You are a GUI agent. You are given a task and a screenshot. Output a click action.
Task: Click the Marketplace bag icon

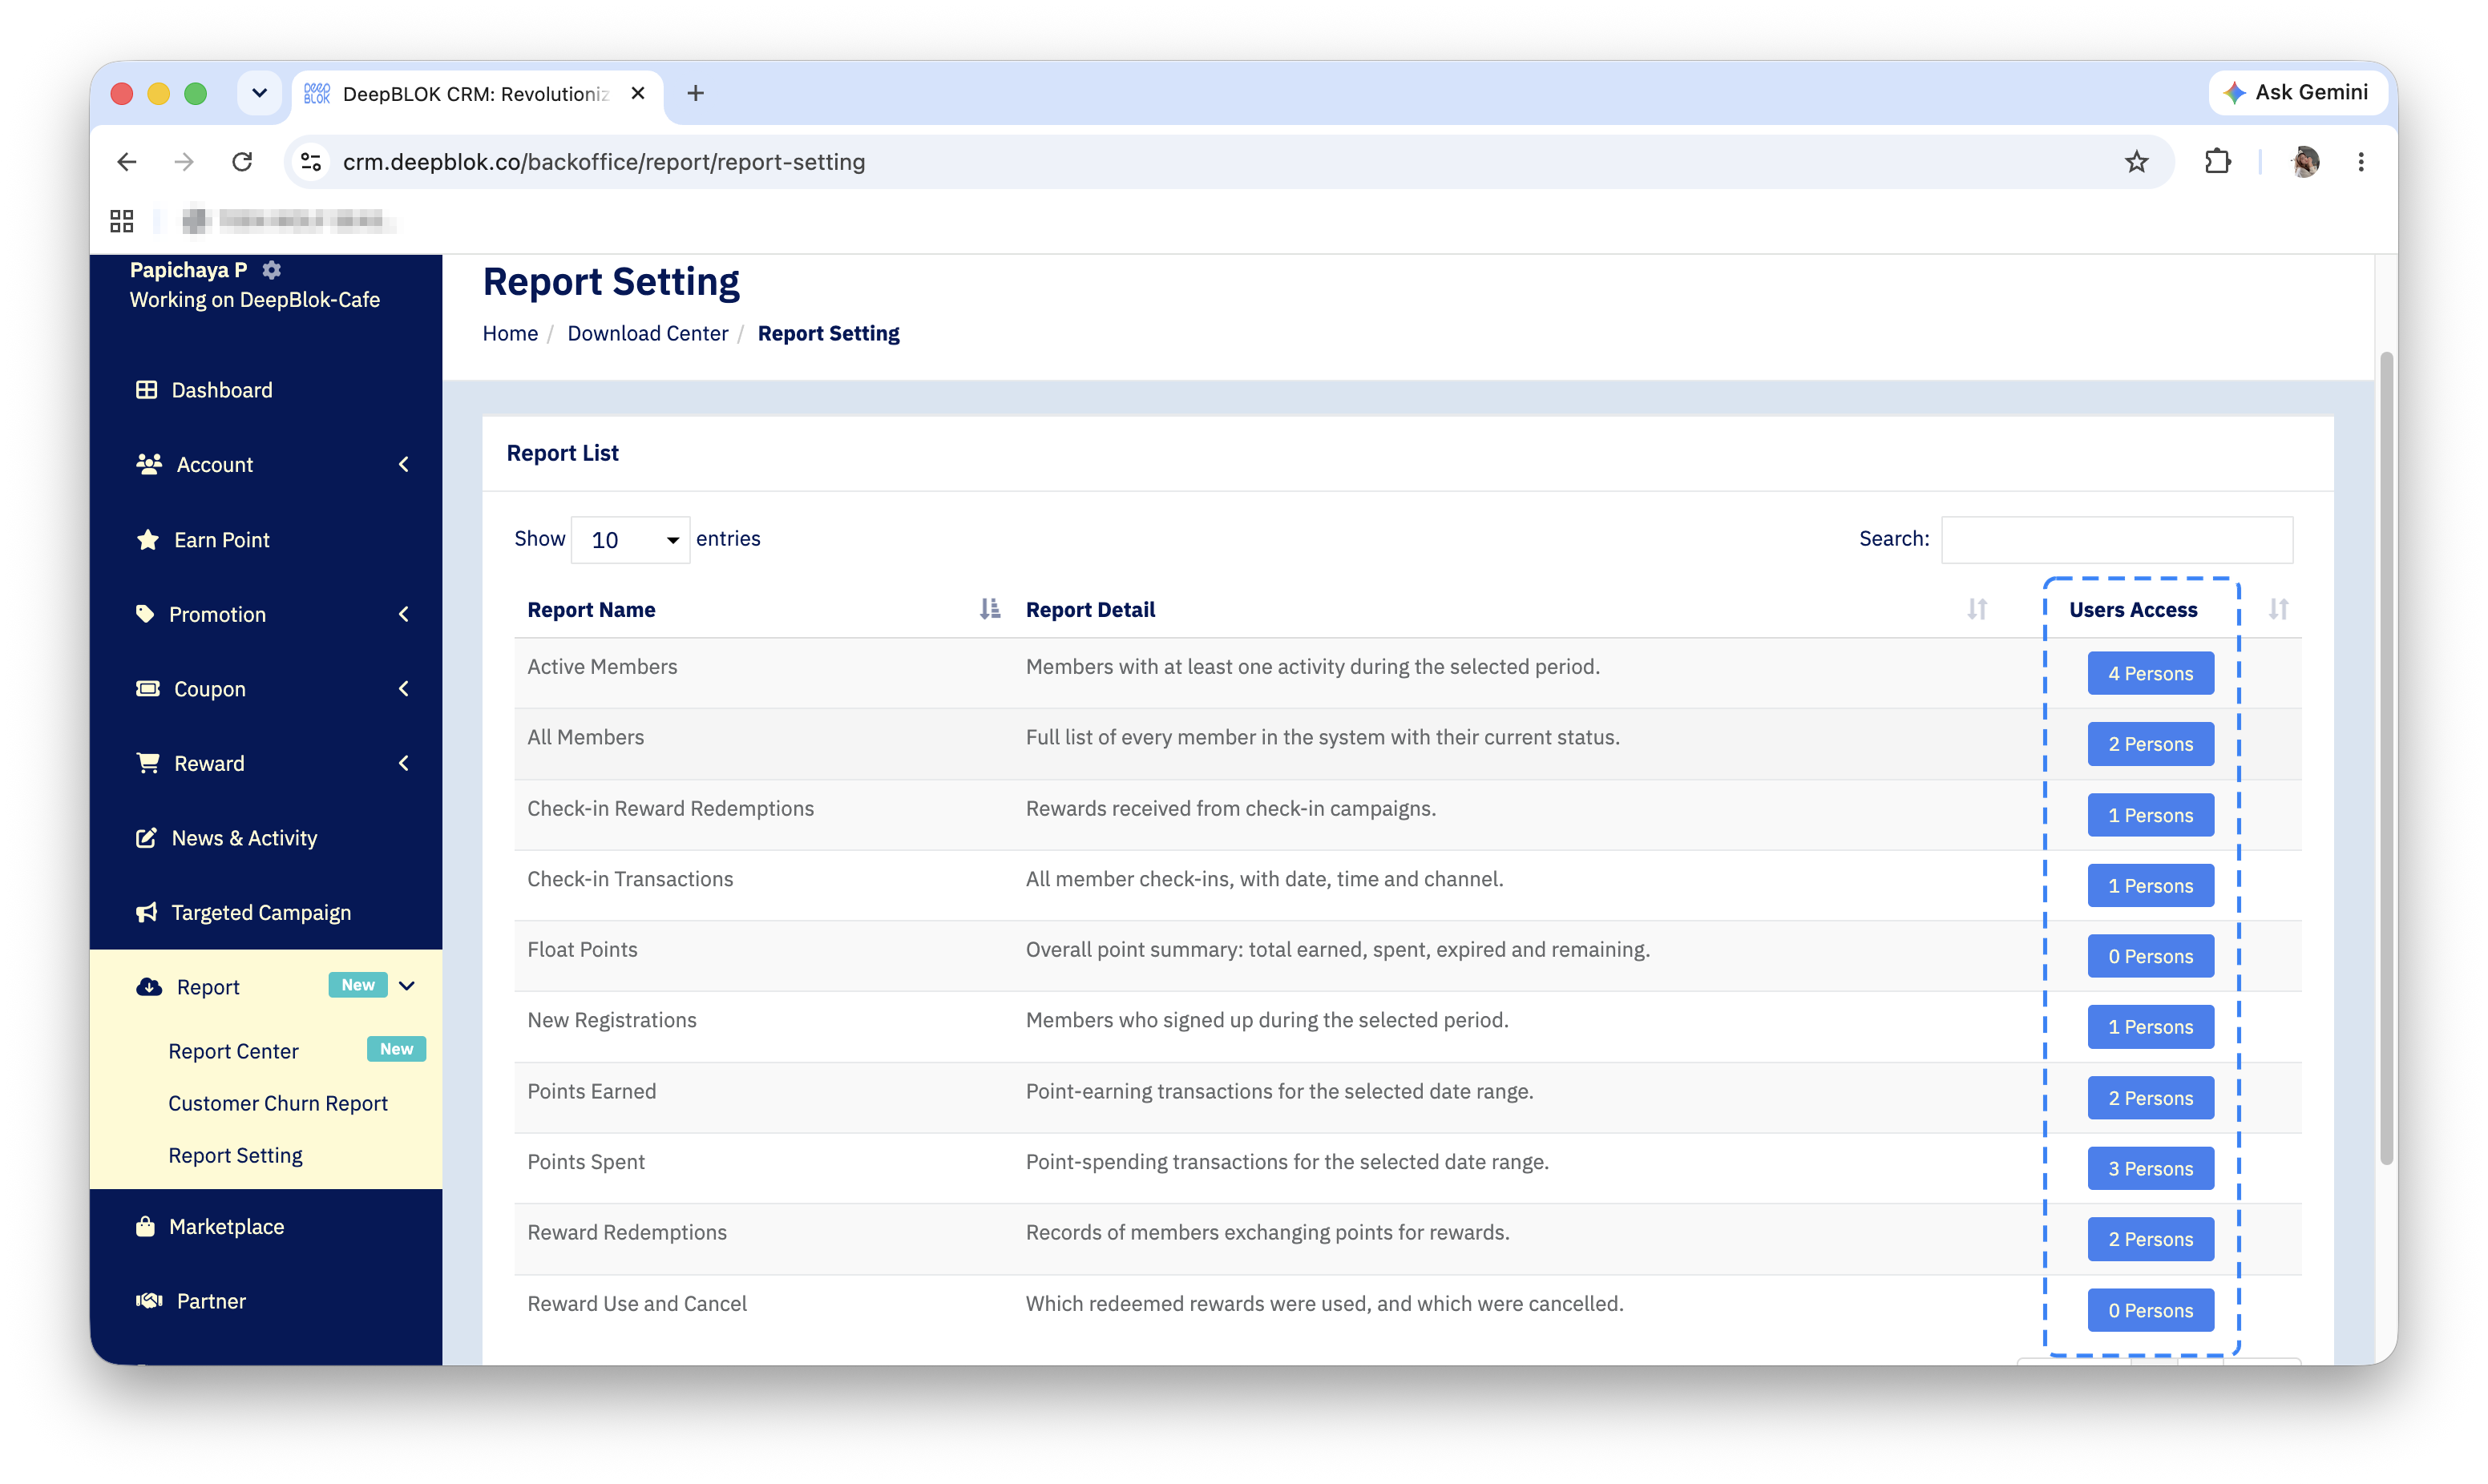click(145, 1226)
